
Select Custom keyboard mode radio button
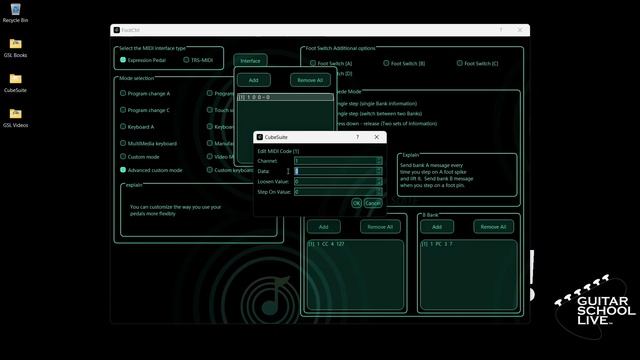pos(210,170)
